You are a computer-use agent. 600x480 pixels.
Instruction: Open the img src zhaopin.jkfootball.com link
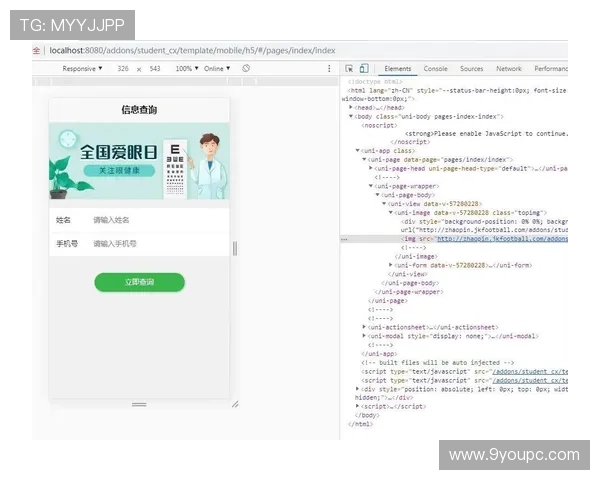pos(502,239)
